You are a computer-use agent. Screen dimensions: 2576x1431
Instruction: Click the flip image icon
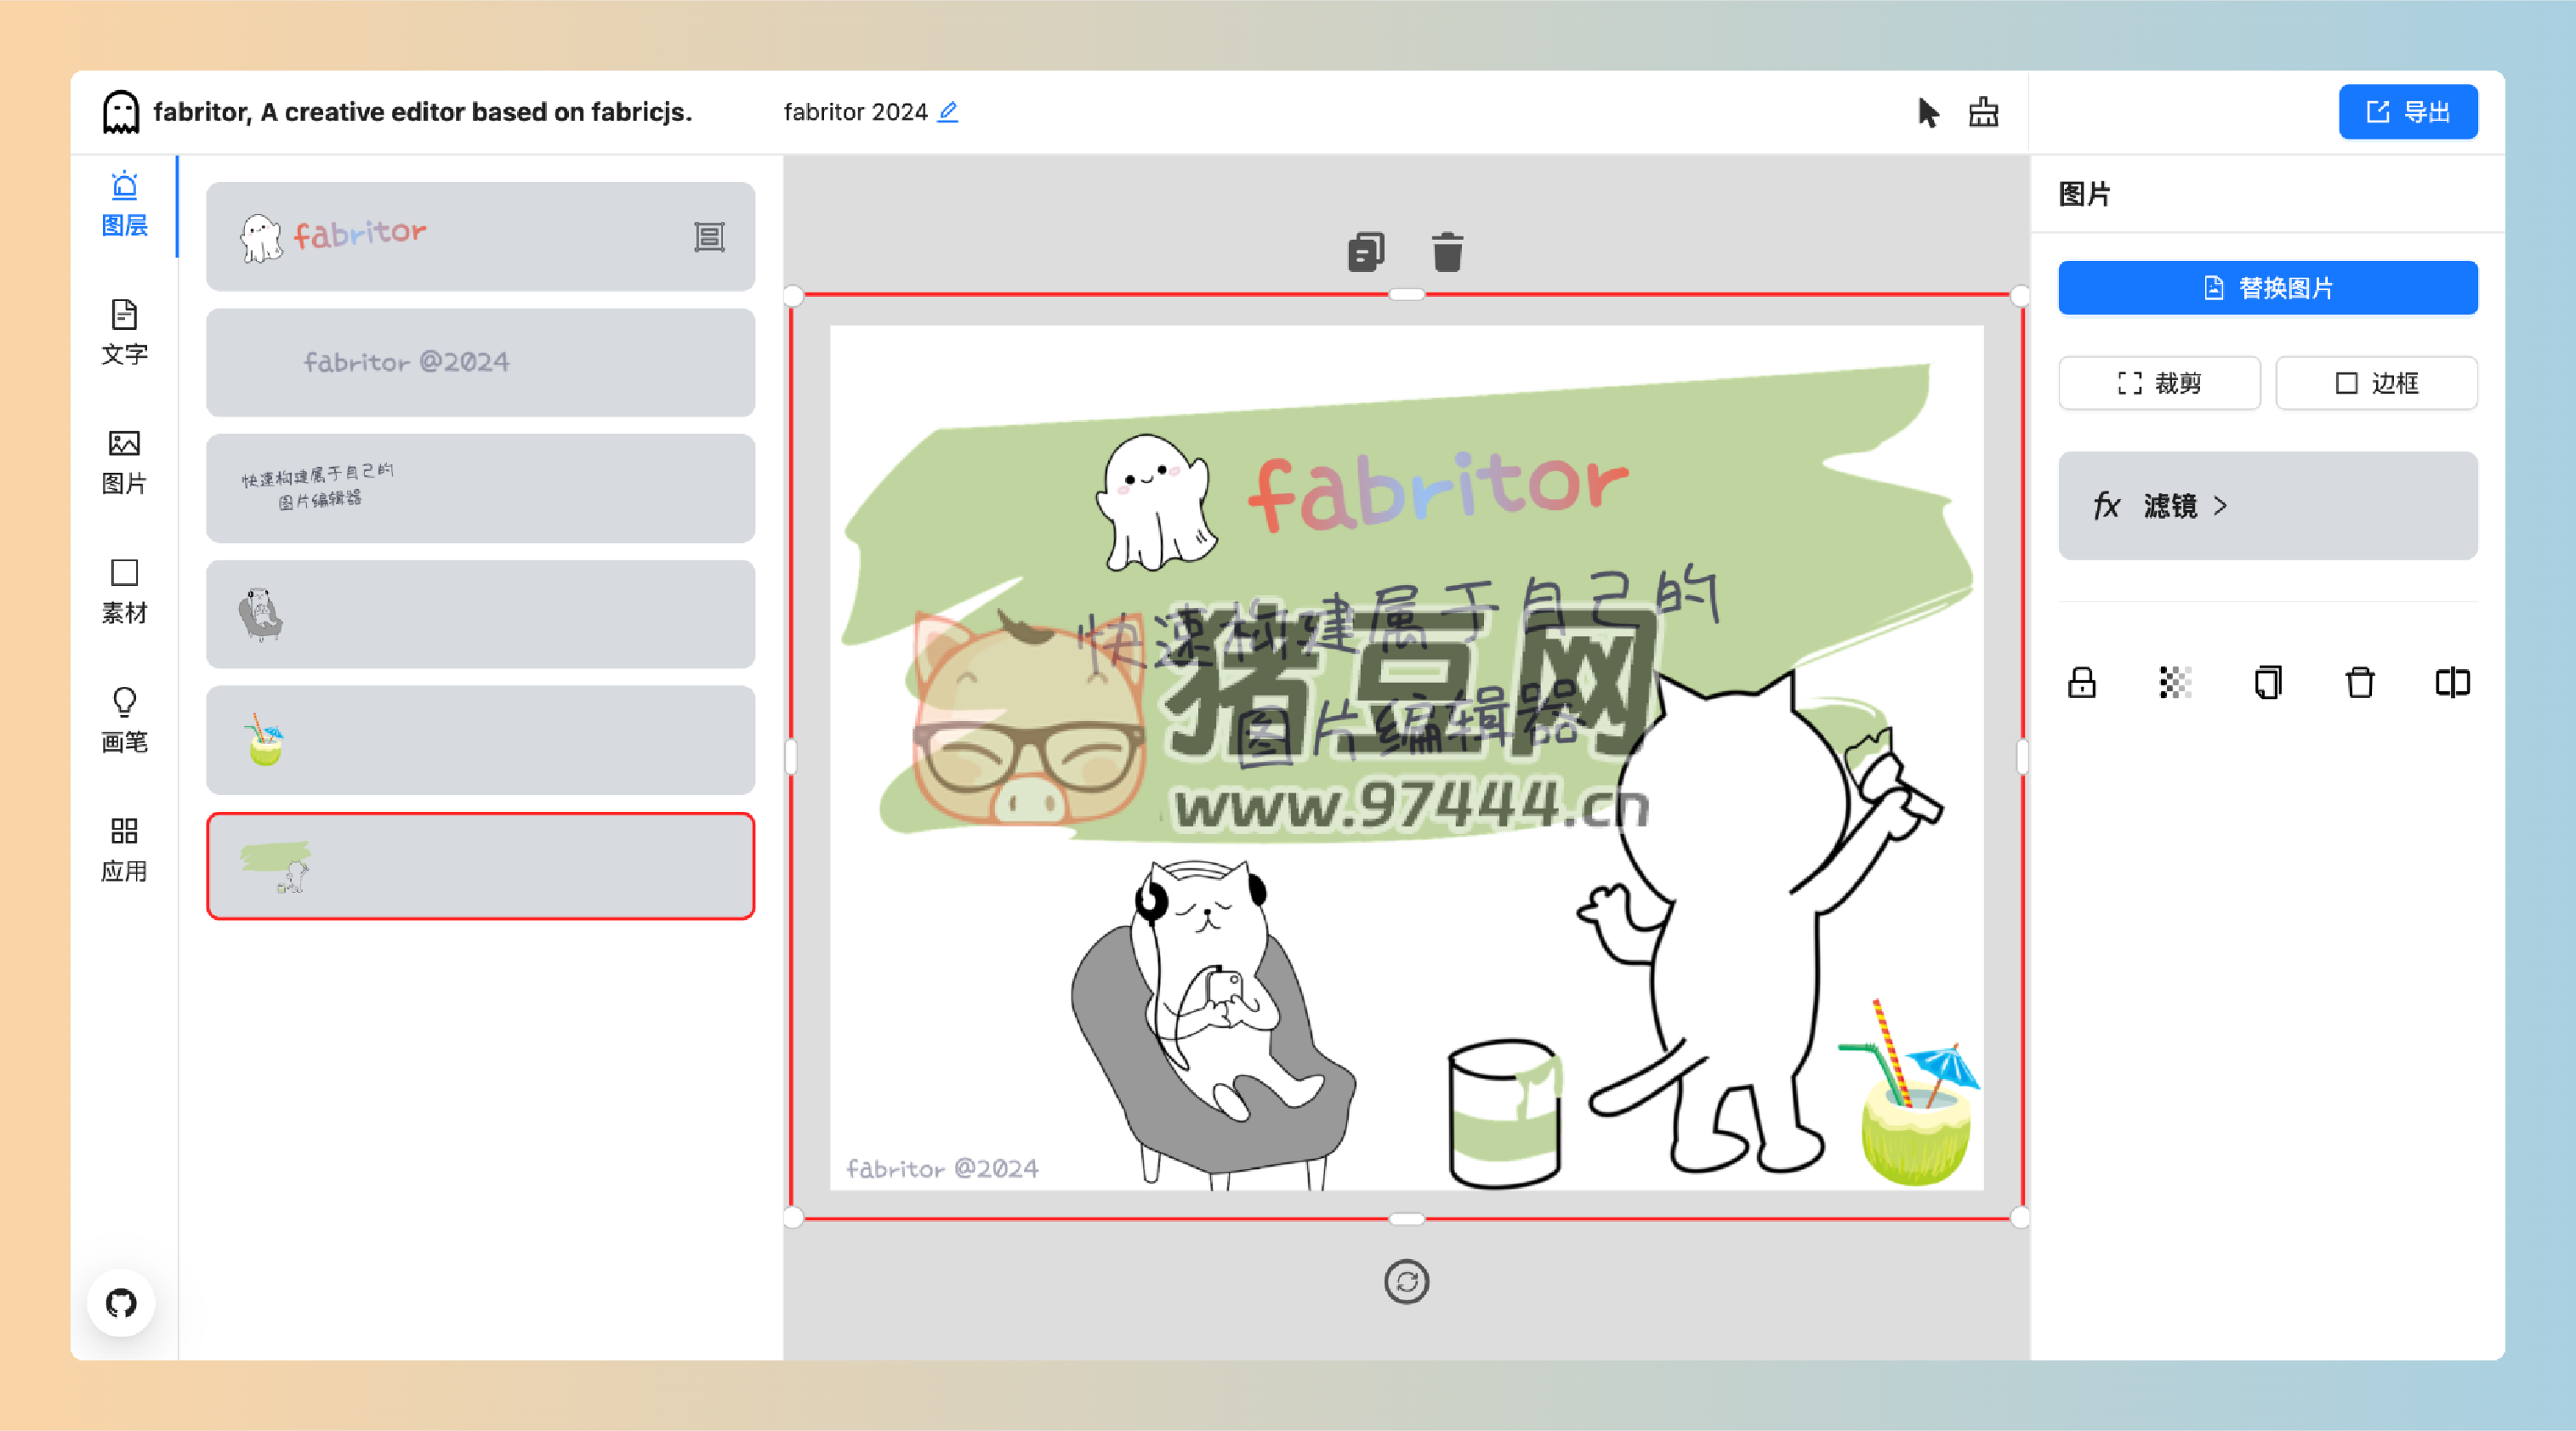(x=2452, y=683)
